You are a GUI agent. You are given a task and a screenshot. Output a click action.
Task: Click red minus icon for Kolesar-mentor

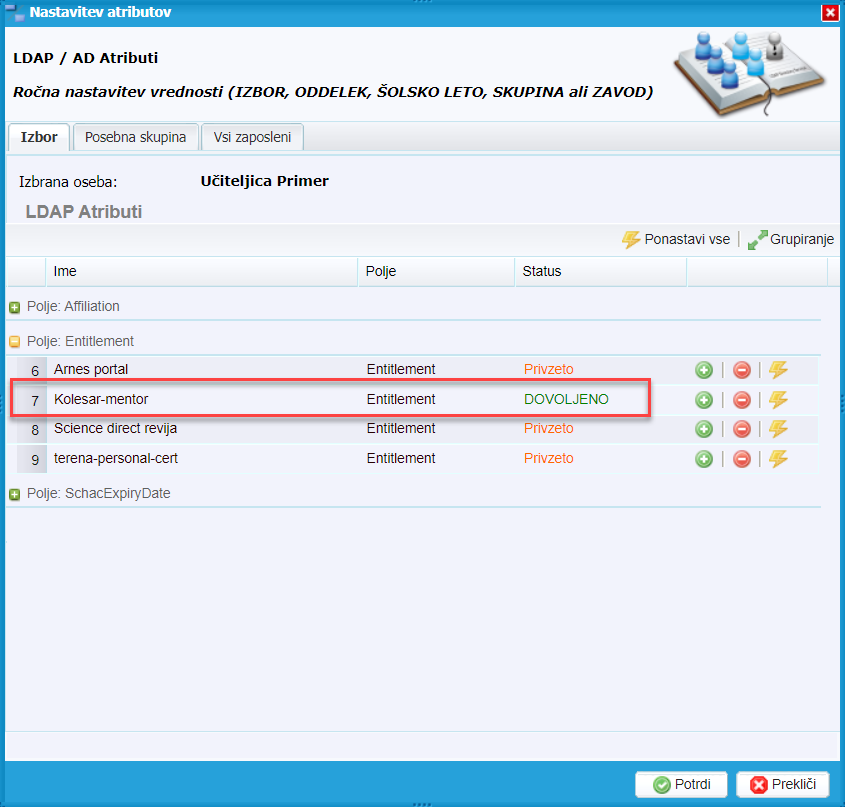[x=741, y=400]
